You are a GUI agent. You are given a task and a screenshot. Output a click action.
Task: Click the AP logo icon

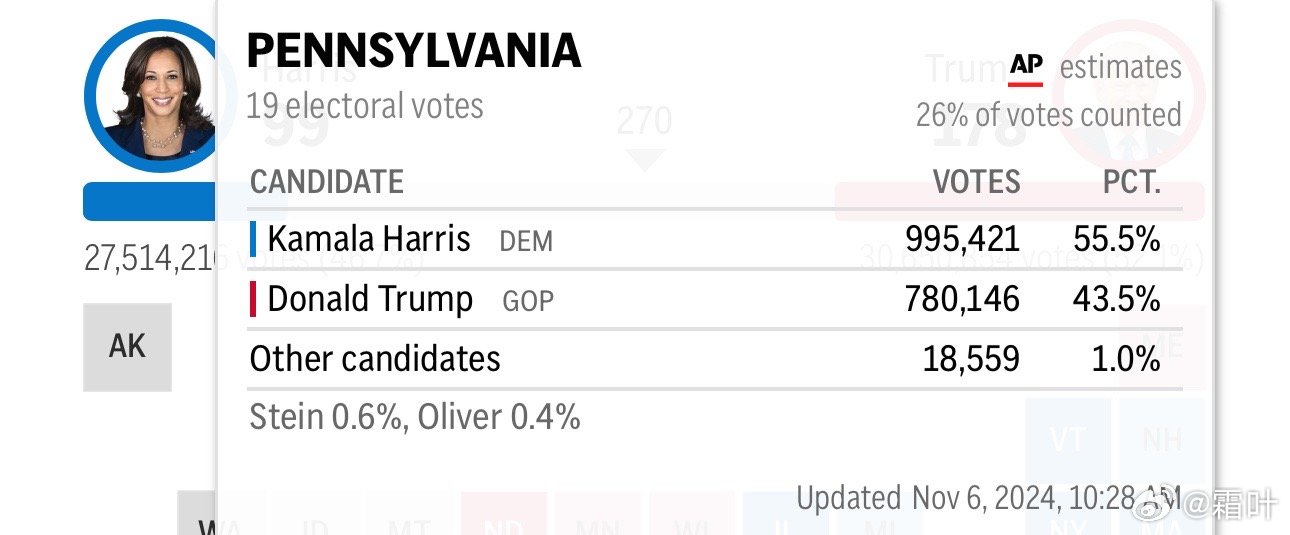click(x=1026, y=68)
